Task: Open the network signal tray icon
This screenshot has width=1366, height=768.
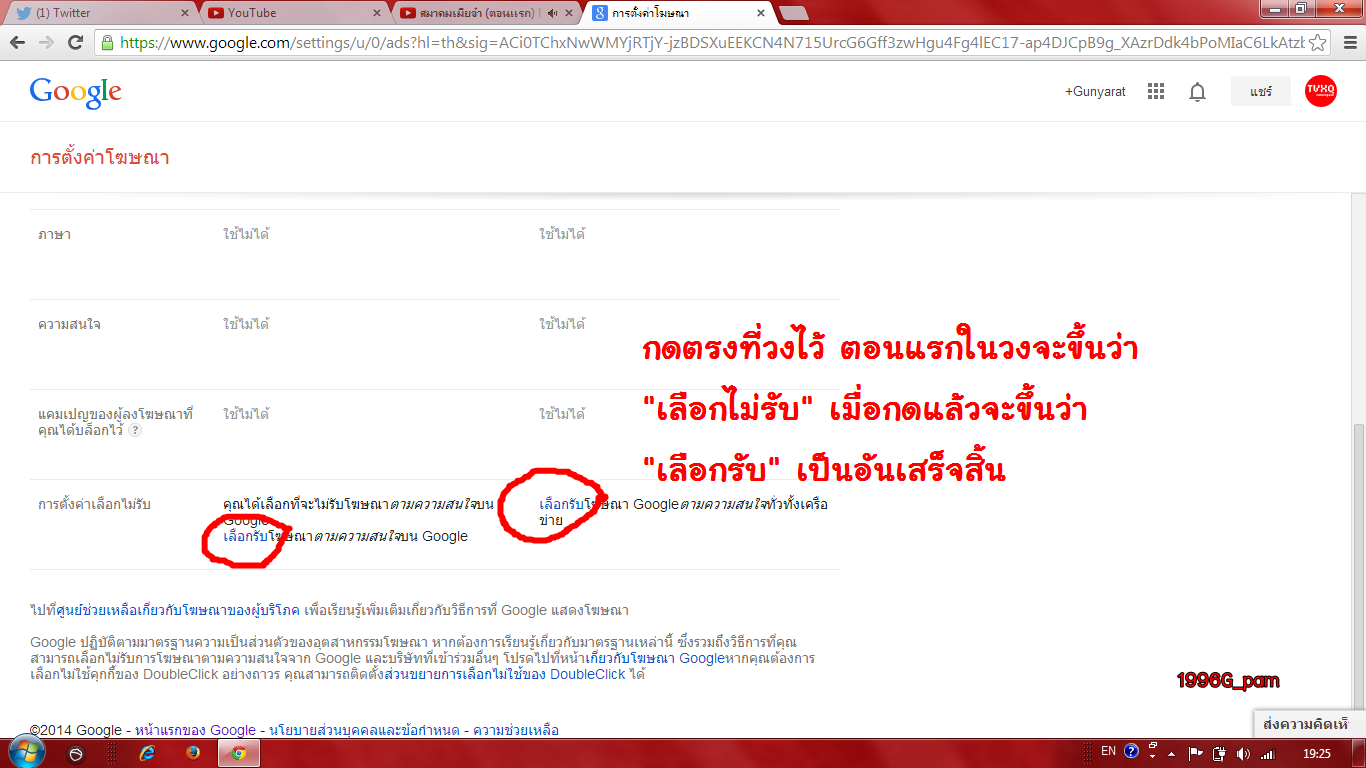Action: (x=1268, y=753)
